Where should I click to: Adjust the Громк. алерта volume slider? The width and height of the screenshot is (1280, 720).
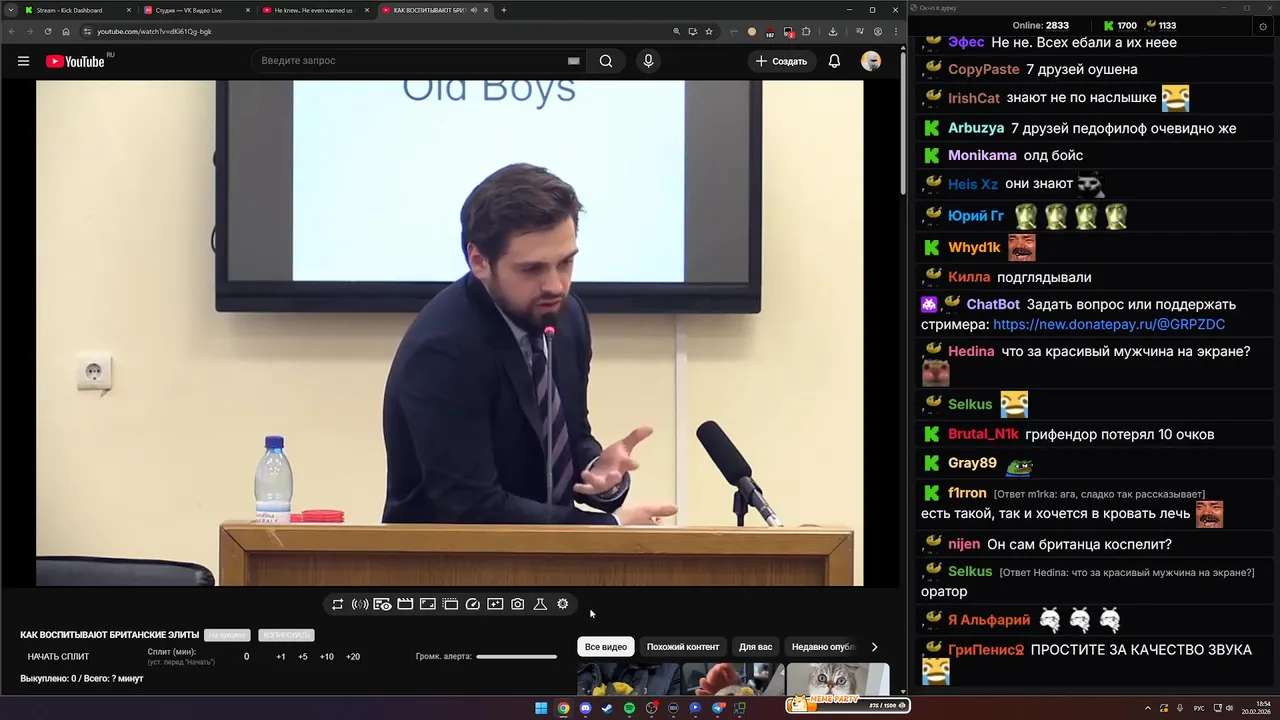coord(516,657)
